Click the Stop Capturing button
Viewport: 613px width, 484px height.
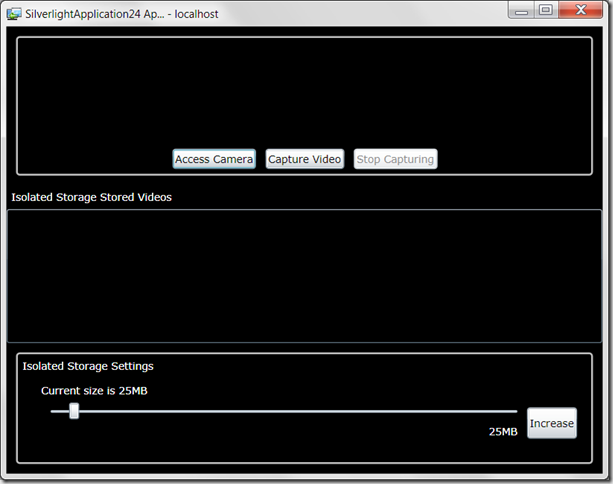[x=395, y=159]
